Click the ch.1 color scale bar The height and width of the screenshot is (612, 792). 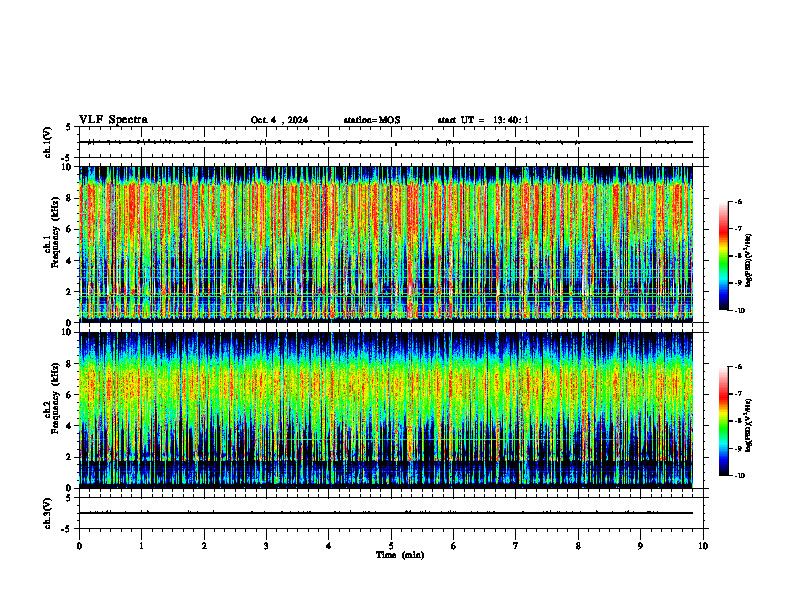point(723,256)
